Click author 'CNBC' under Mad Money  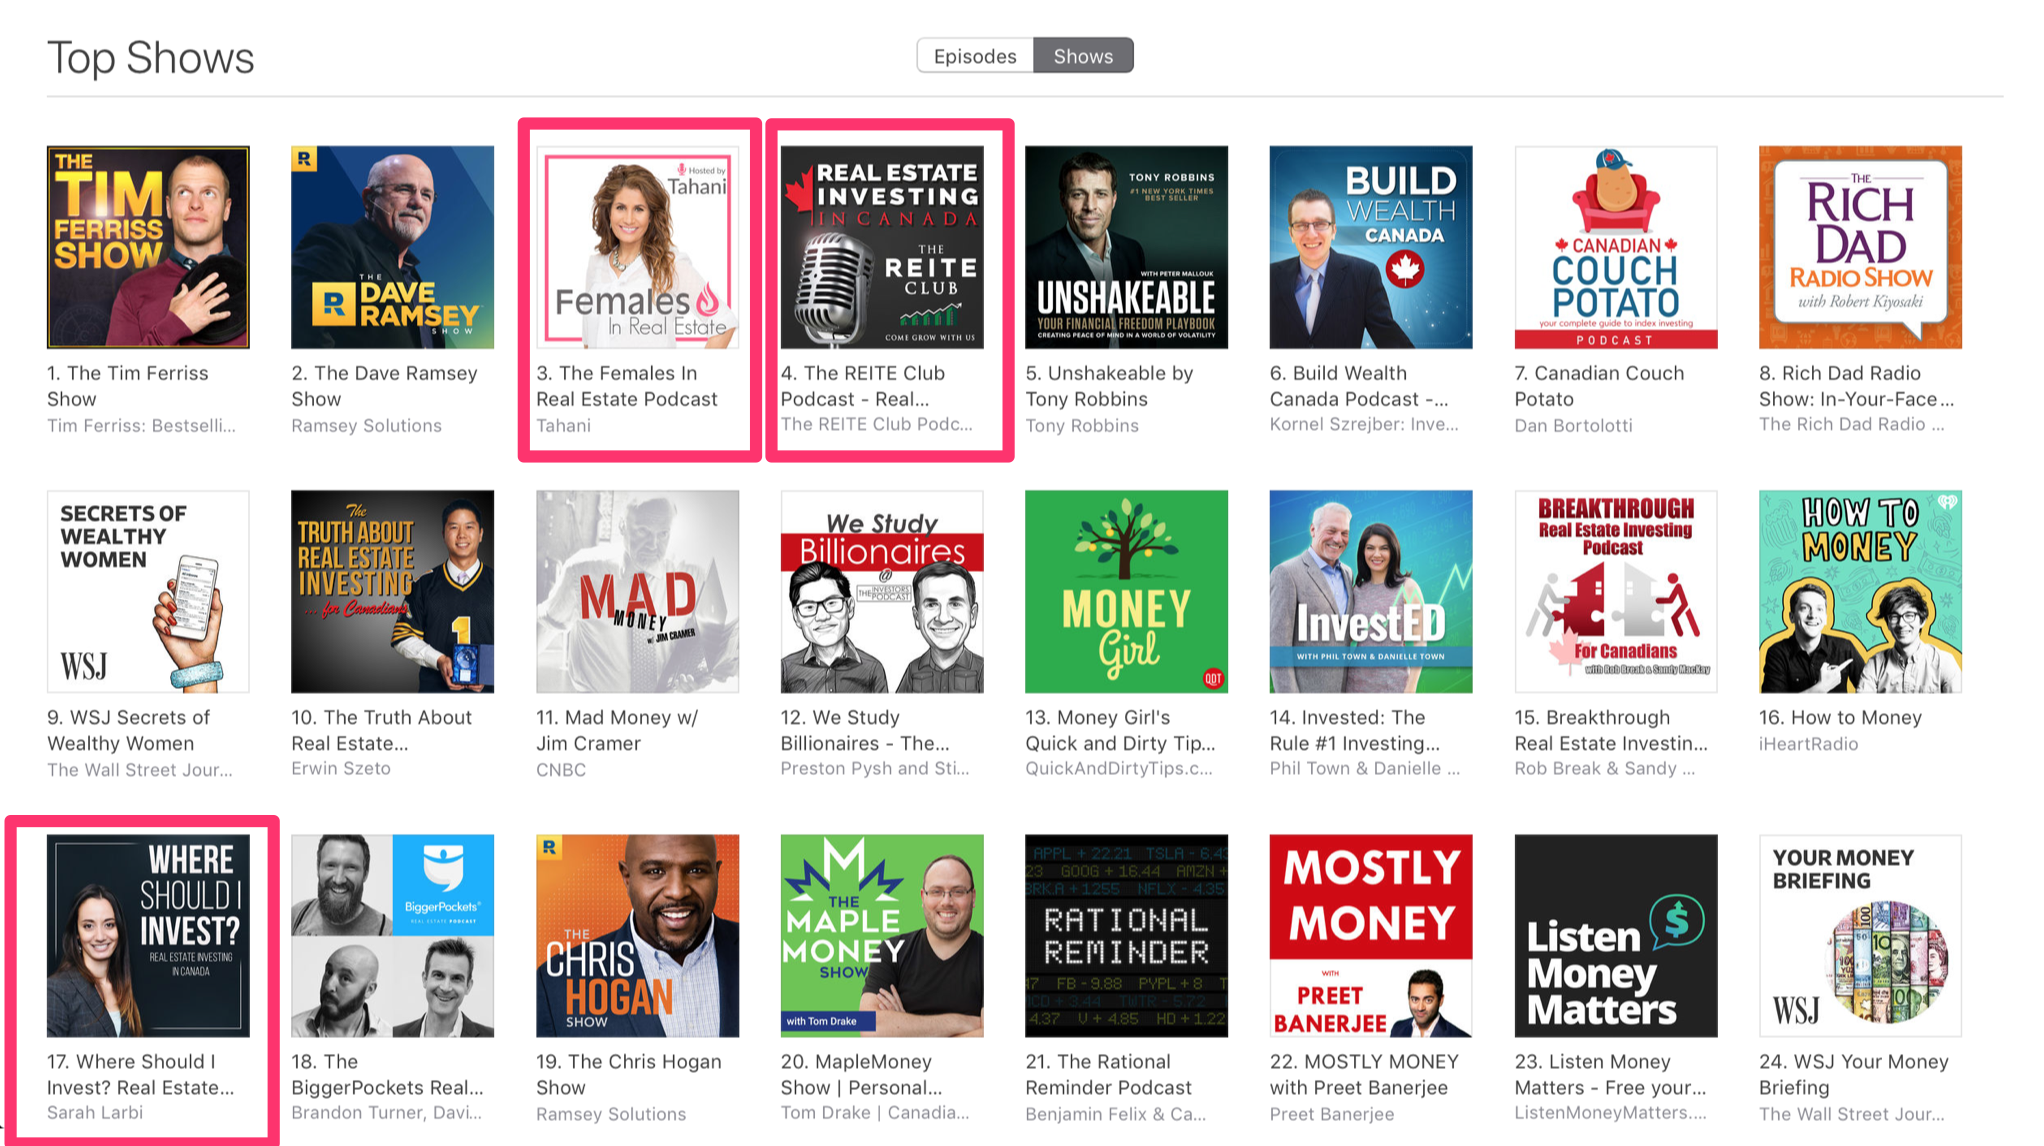click(561, 770)
